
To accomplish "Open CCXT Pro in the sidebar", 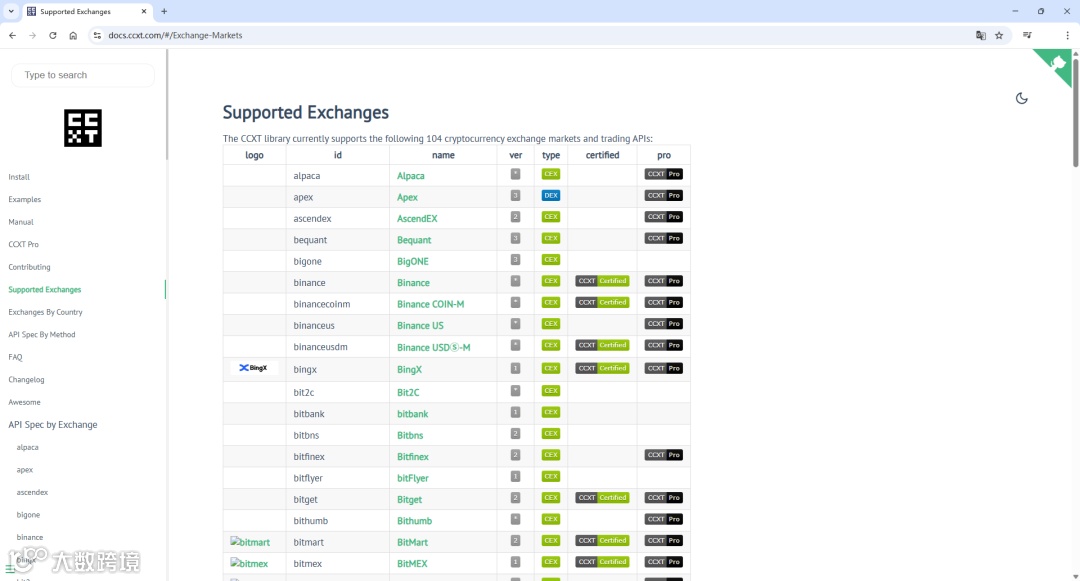I will coord(23,244).
